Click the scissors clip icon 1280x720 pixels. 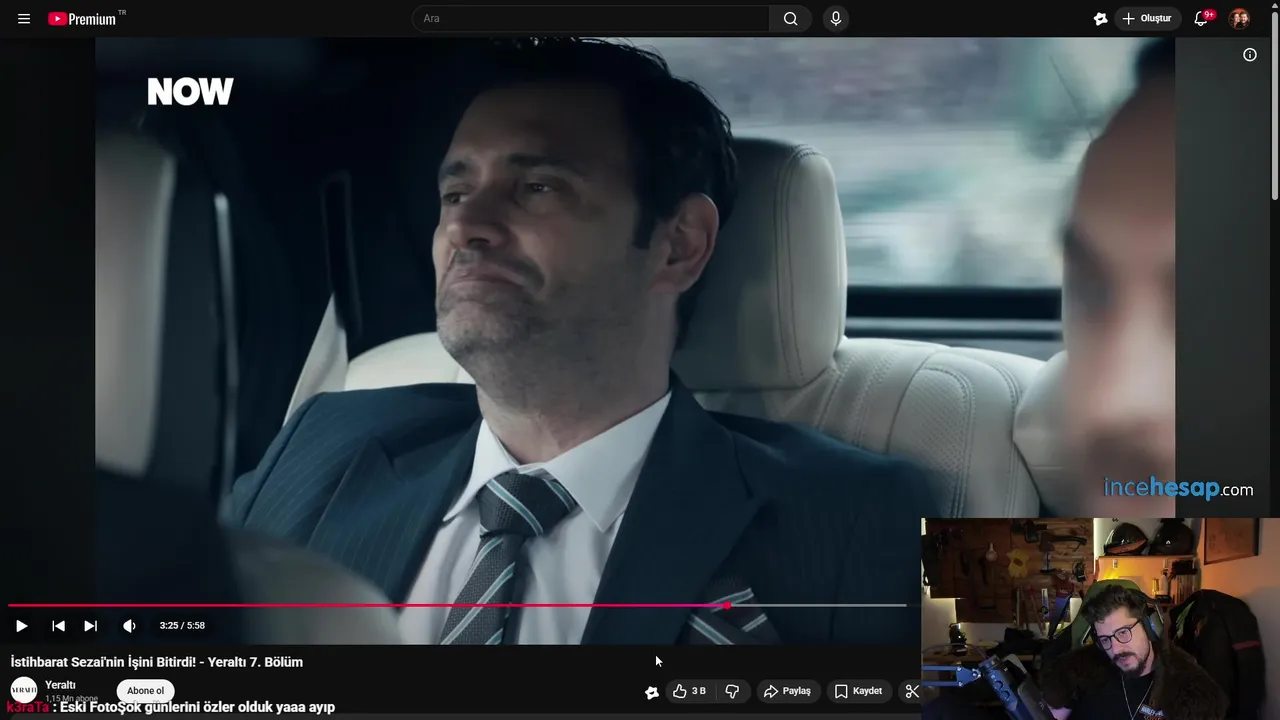pos(912,691)
